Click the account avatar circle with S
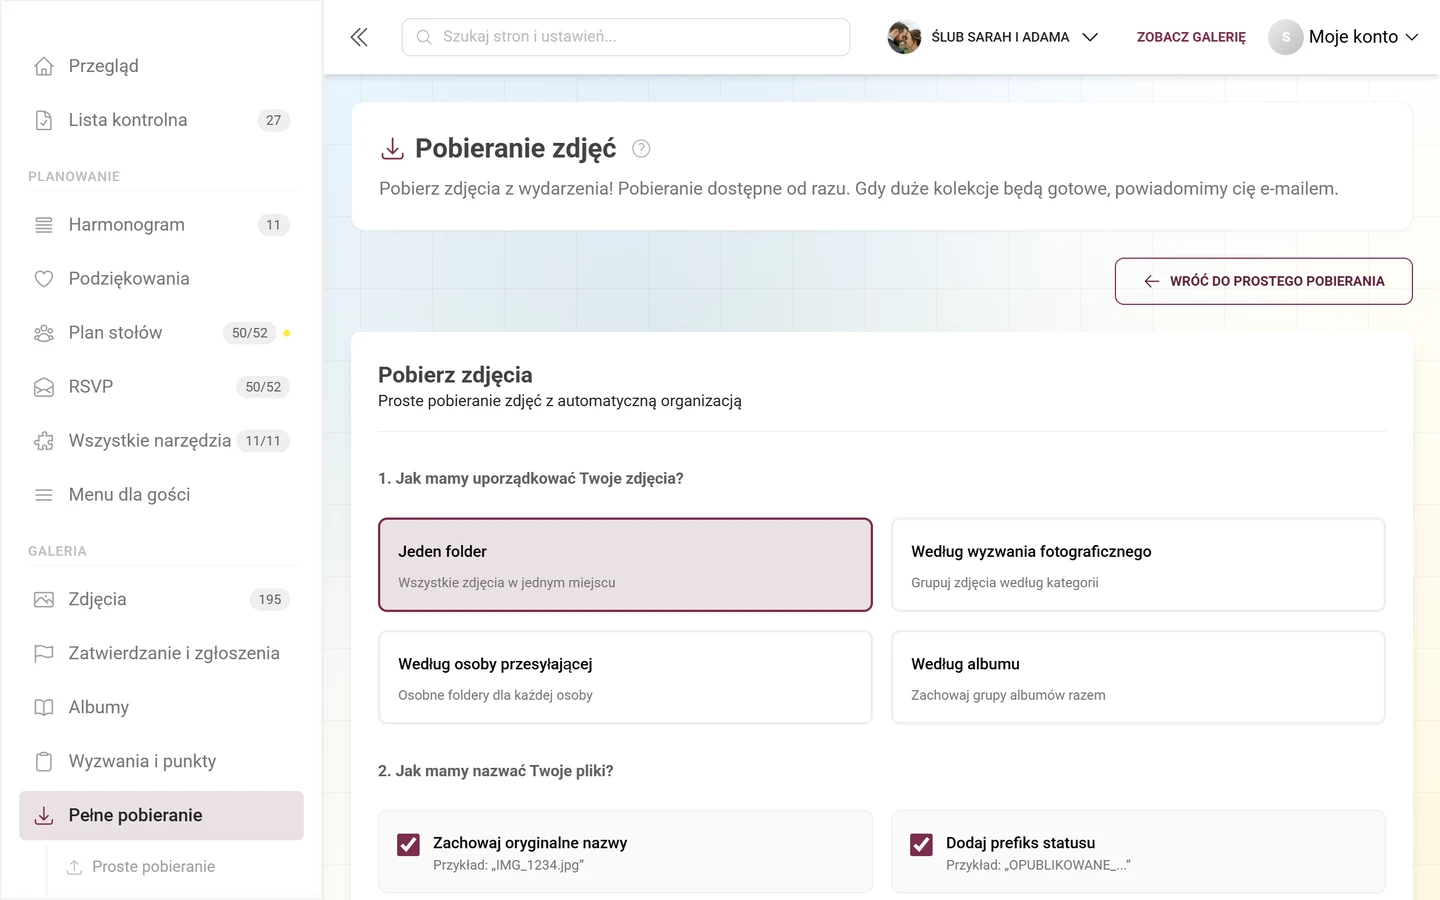Image resolution: width=1440 pixels, height=900 pixels. [1286, 37]
